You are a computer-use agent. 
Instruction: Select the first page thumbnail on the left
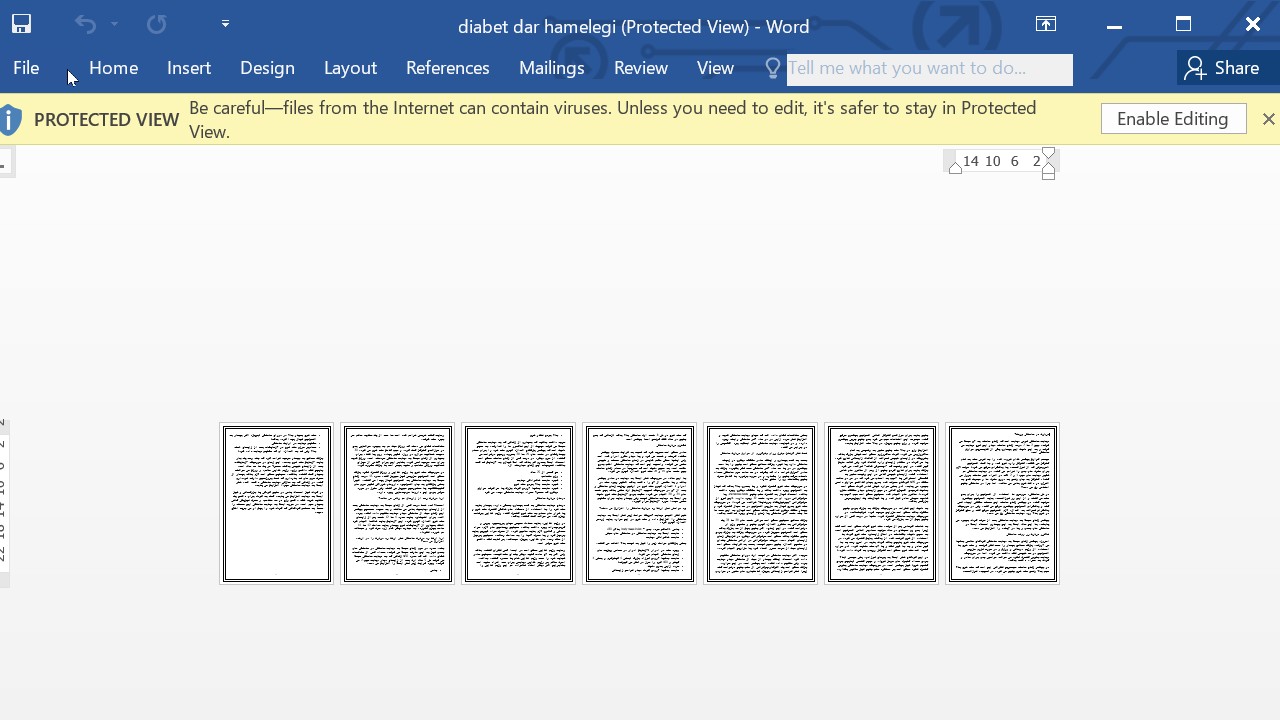(x=276, y=503)
